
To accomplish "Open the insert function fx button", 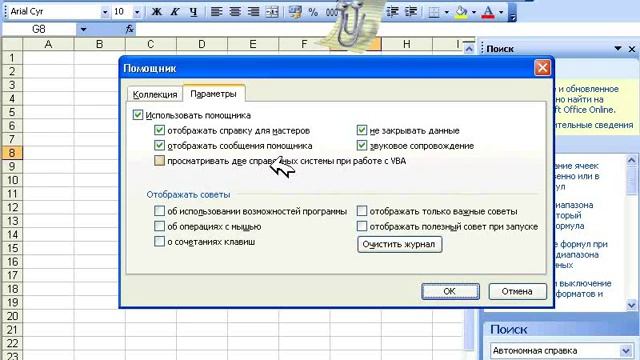I will tap(129, 29).
